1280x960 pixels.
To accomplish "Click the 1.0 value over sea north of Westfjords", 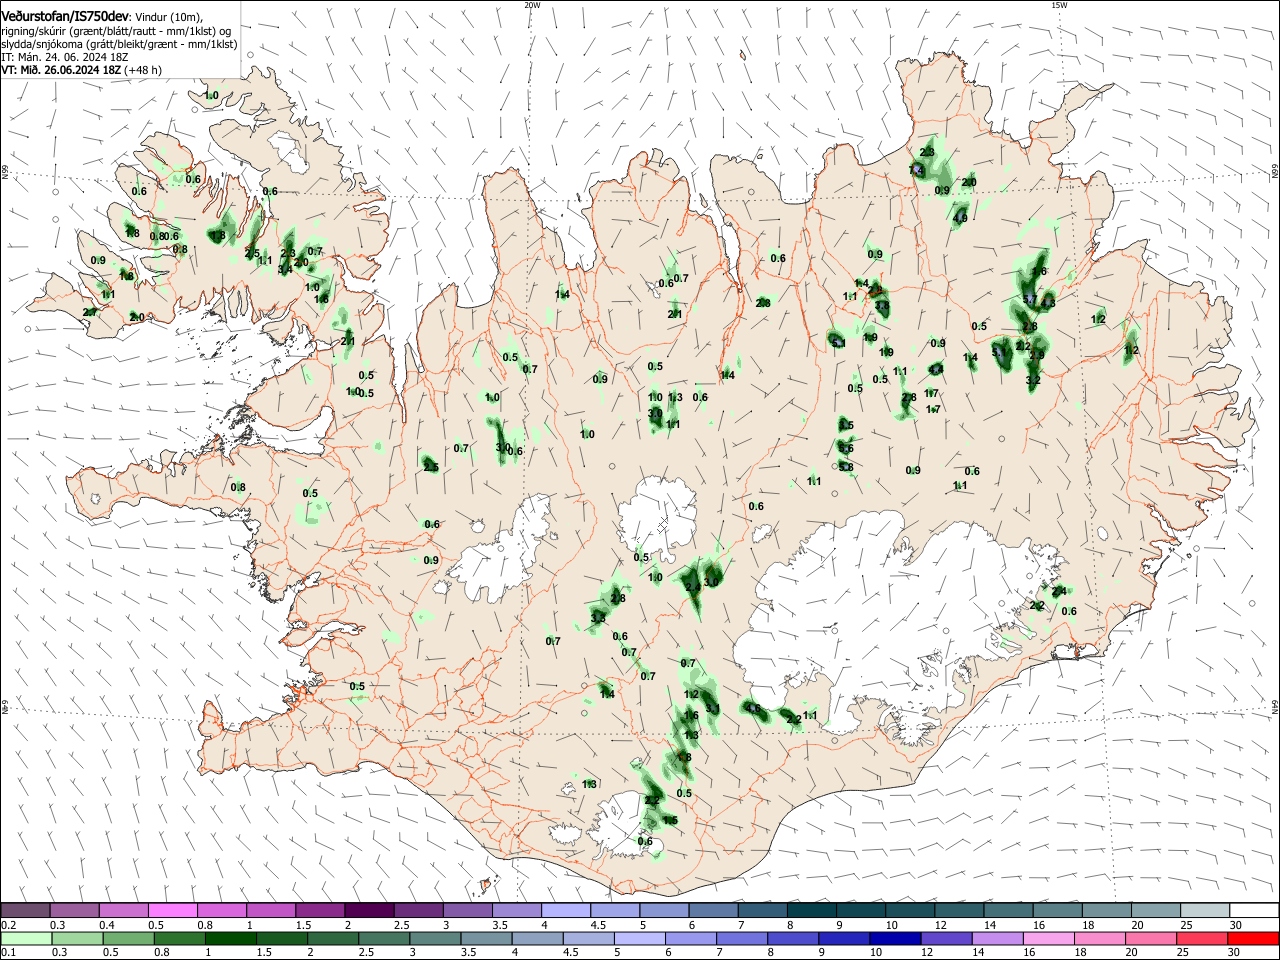I will point(211,95).
